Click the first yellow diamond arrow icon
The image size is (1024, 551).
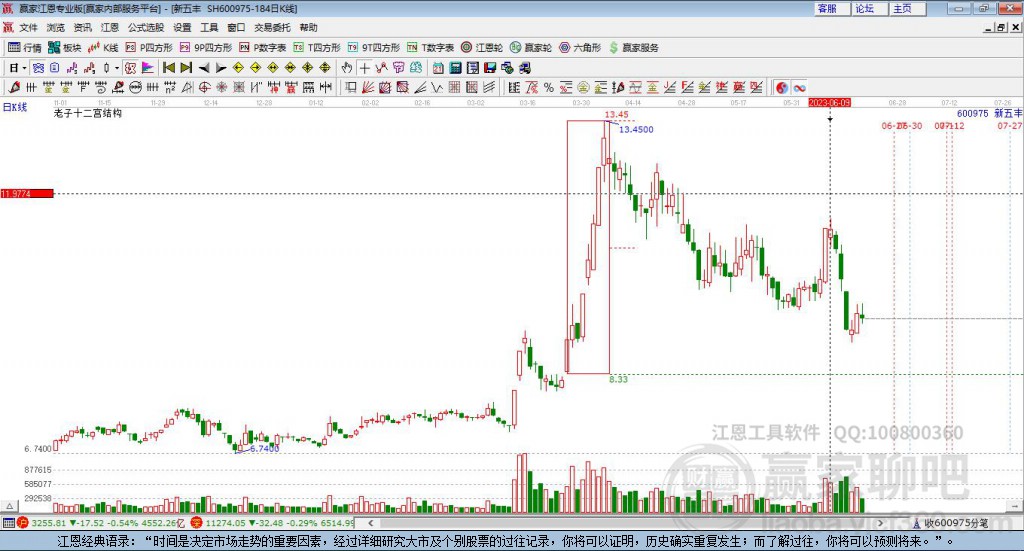[x=238, y=68]
